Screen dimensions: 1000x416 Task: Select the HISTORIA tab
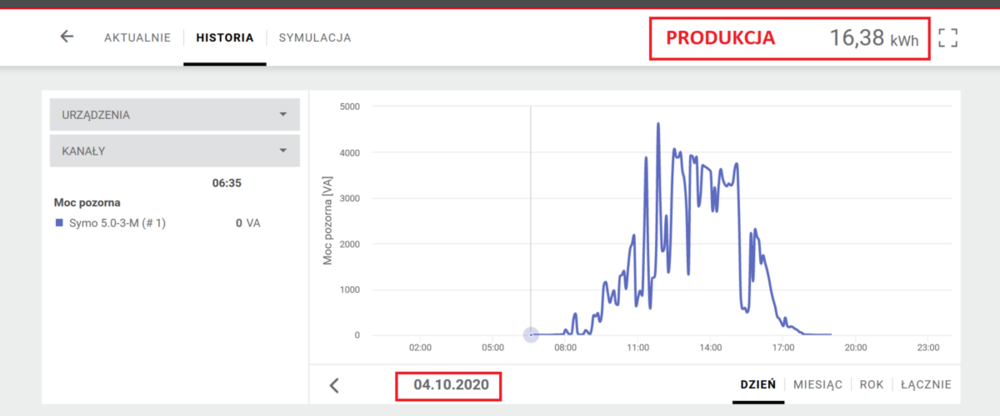[224, 38]
